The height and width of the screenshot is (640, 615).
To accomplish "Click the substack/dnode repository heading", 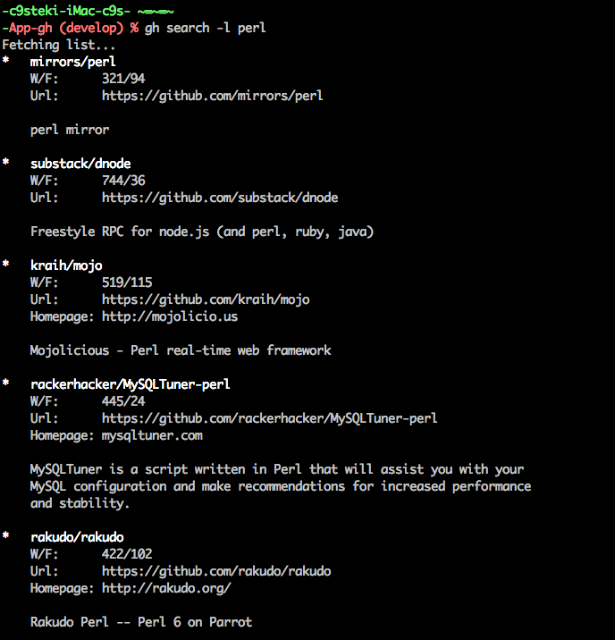I will 80,164.
